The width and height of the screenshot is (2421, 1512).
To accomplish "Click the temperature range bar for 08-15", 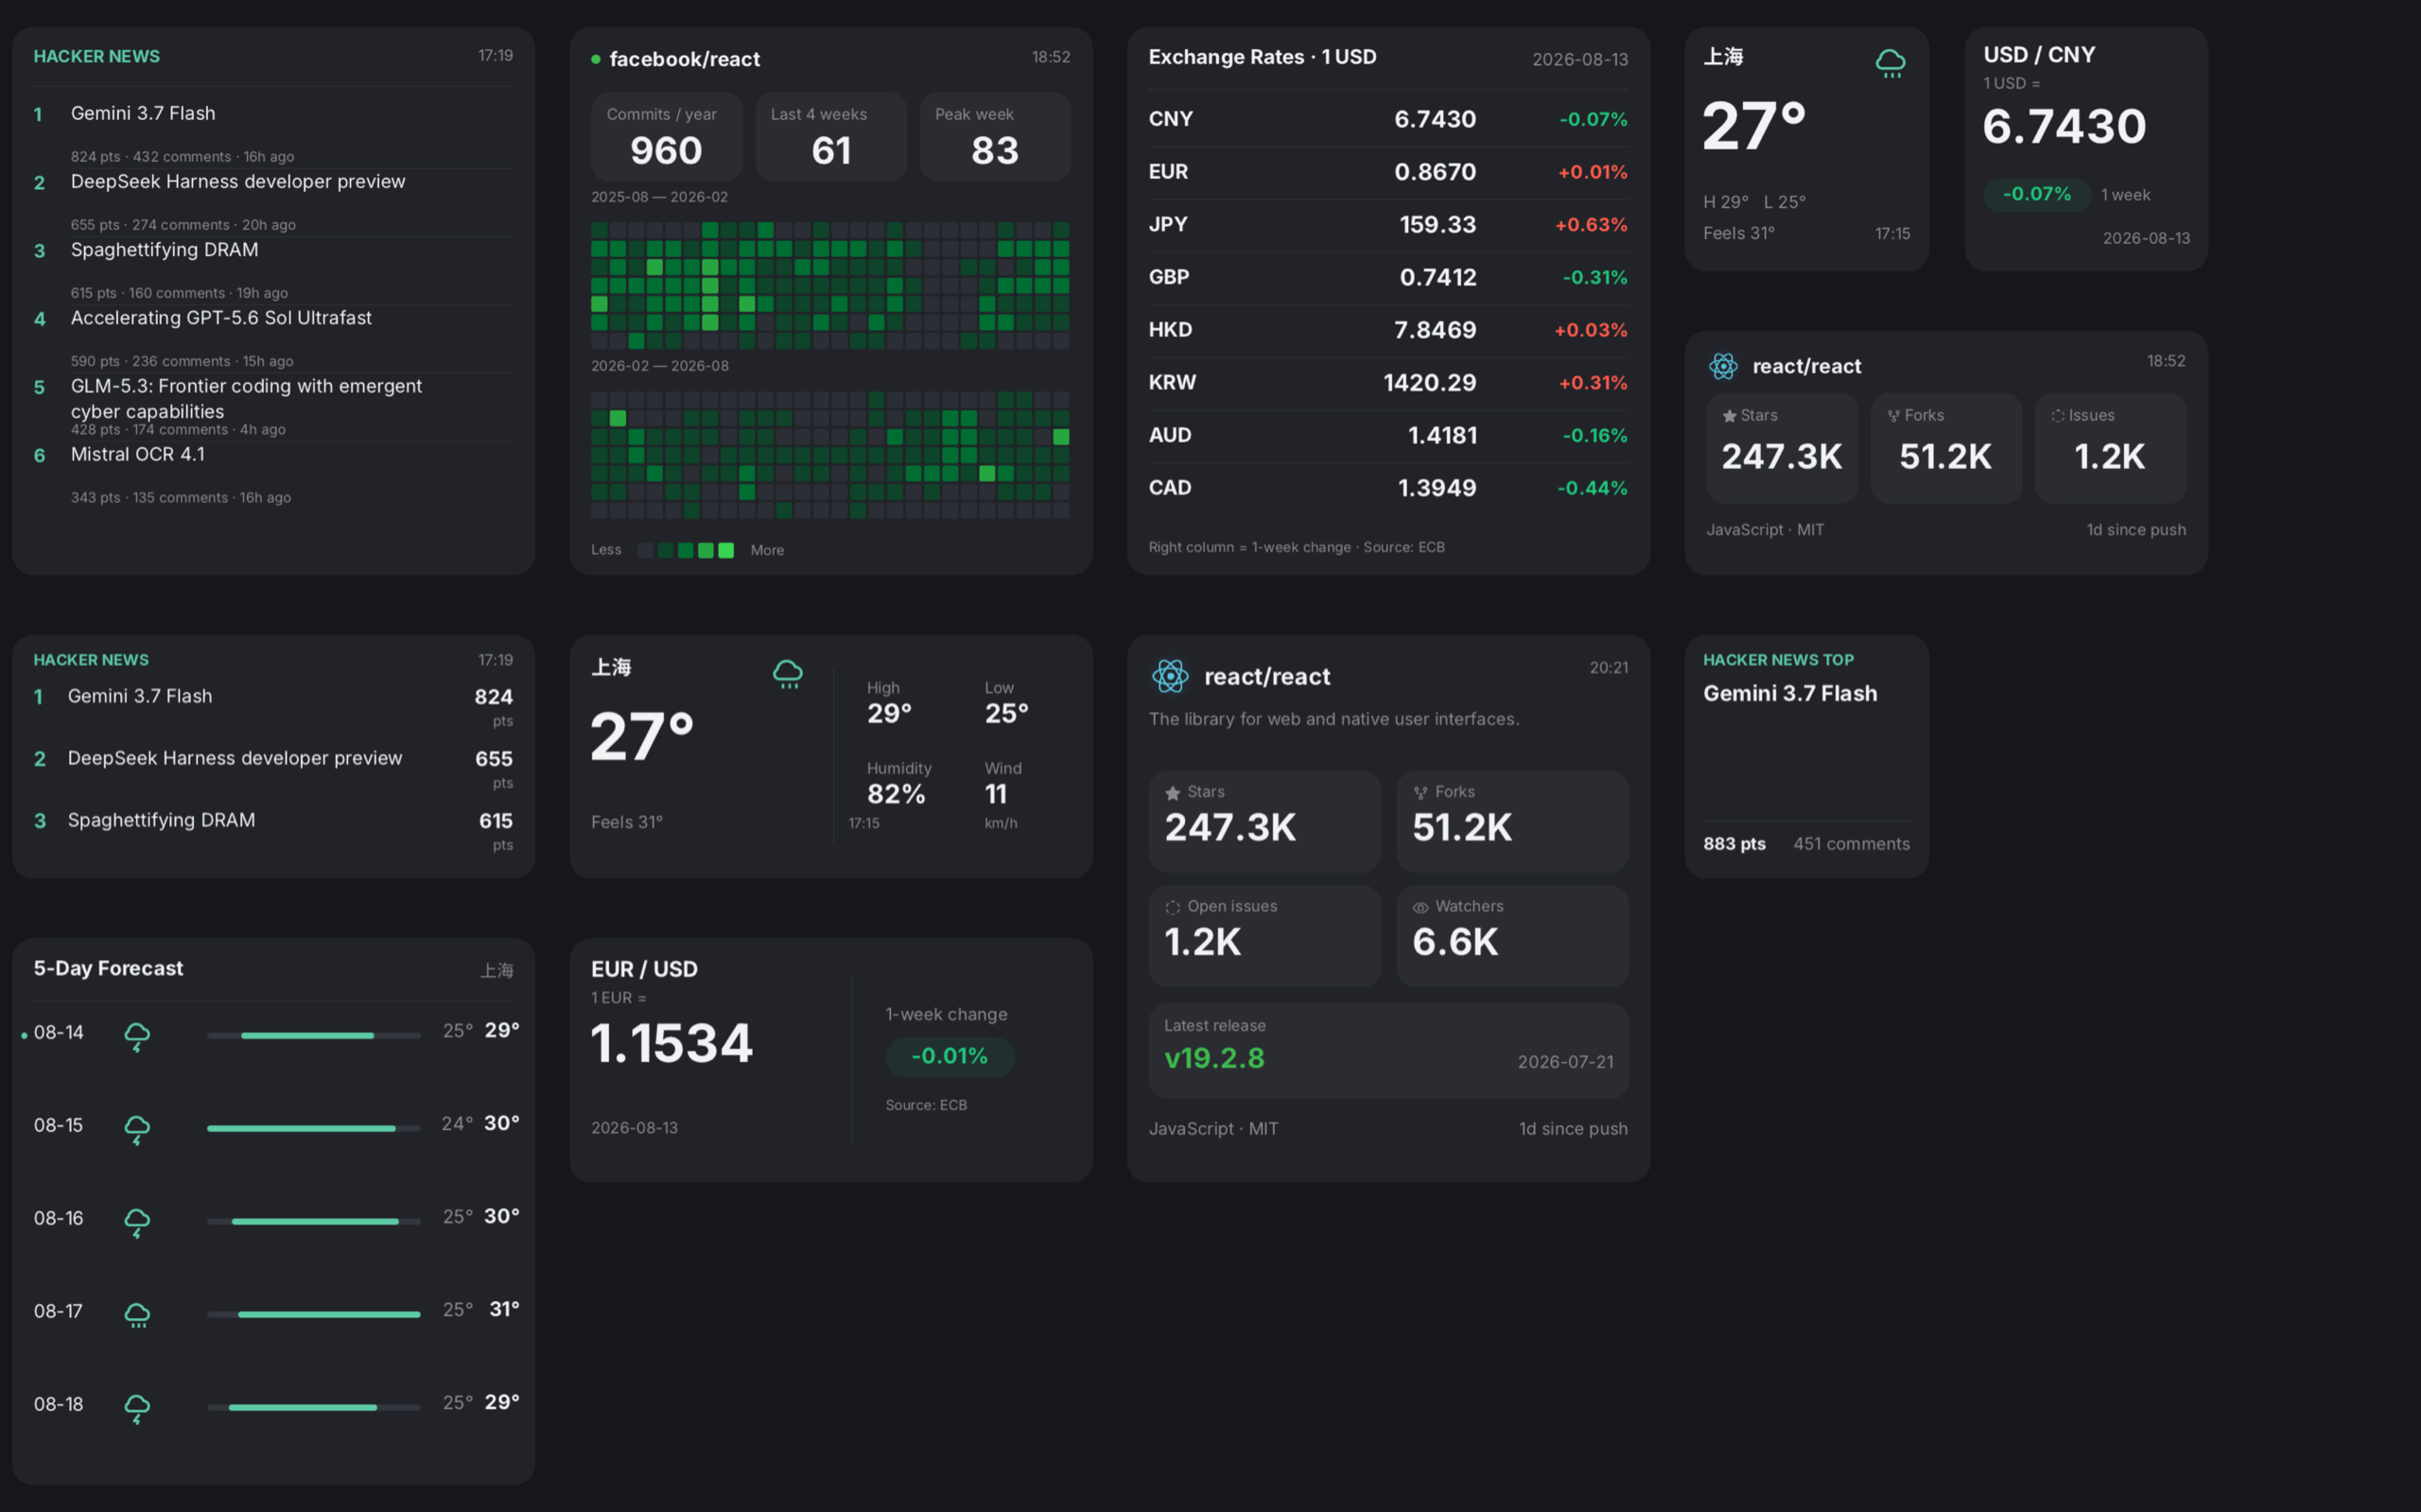I will (x=313, y=1129).
